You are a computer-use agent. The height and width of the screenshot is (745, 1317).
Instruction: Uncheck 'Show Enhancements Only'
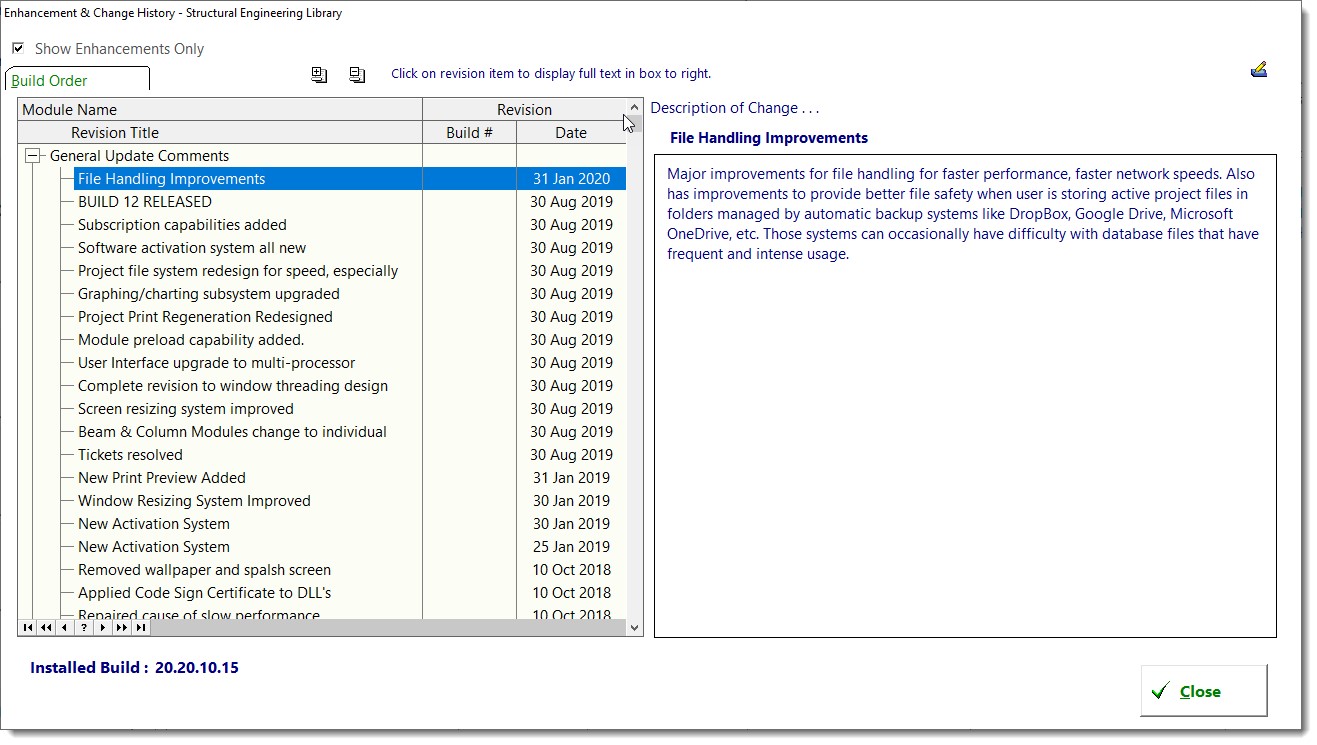(17, 48)
